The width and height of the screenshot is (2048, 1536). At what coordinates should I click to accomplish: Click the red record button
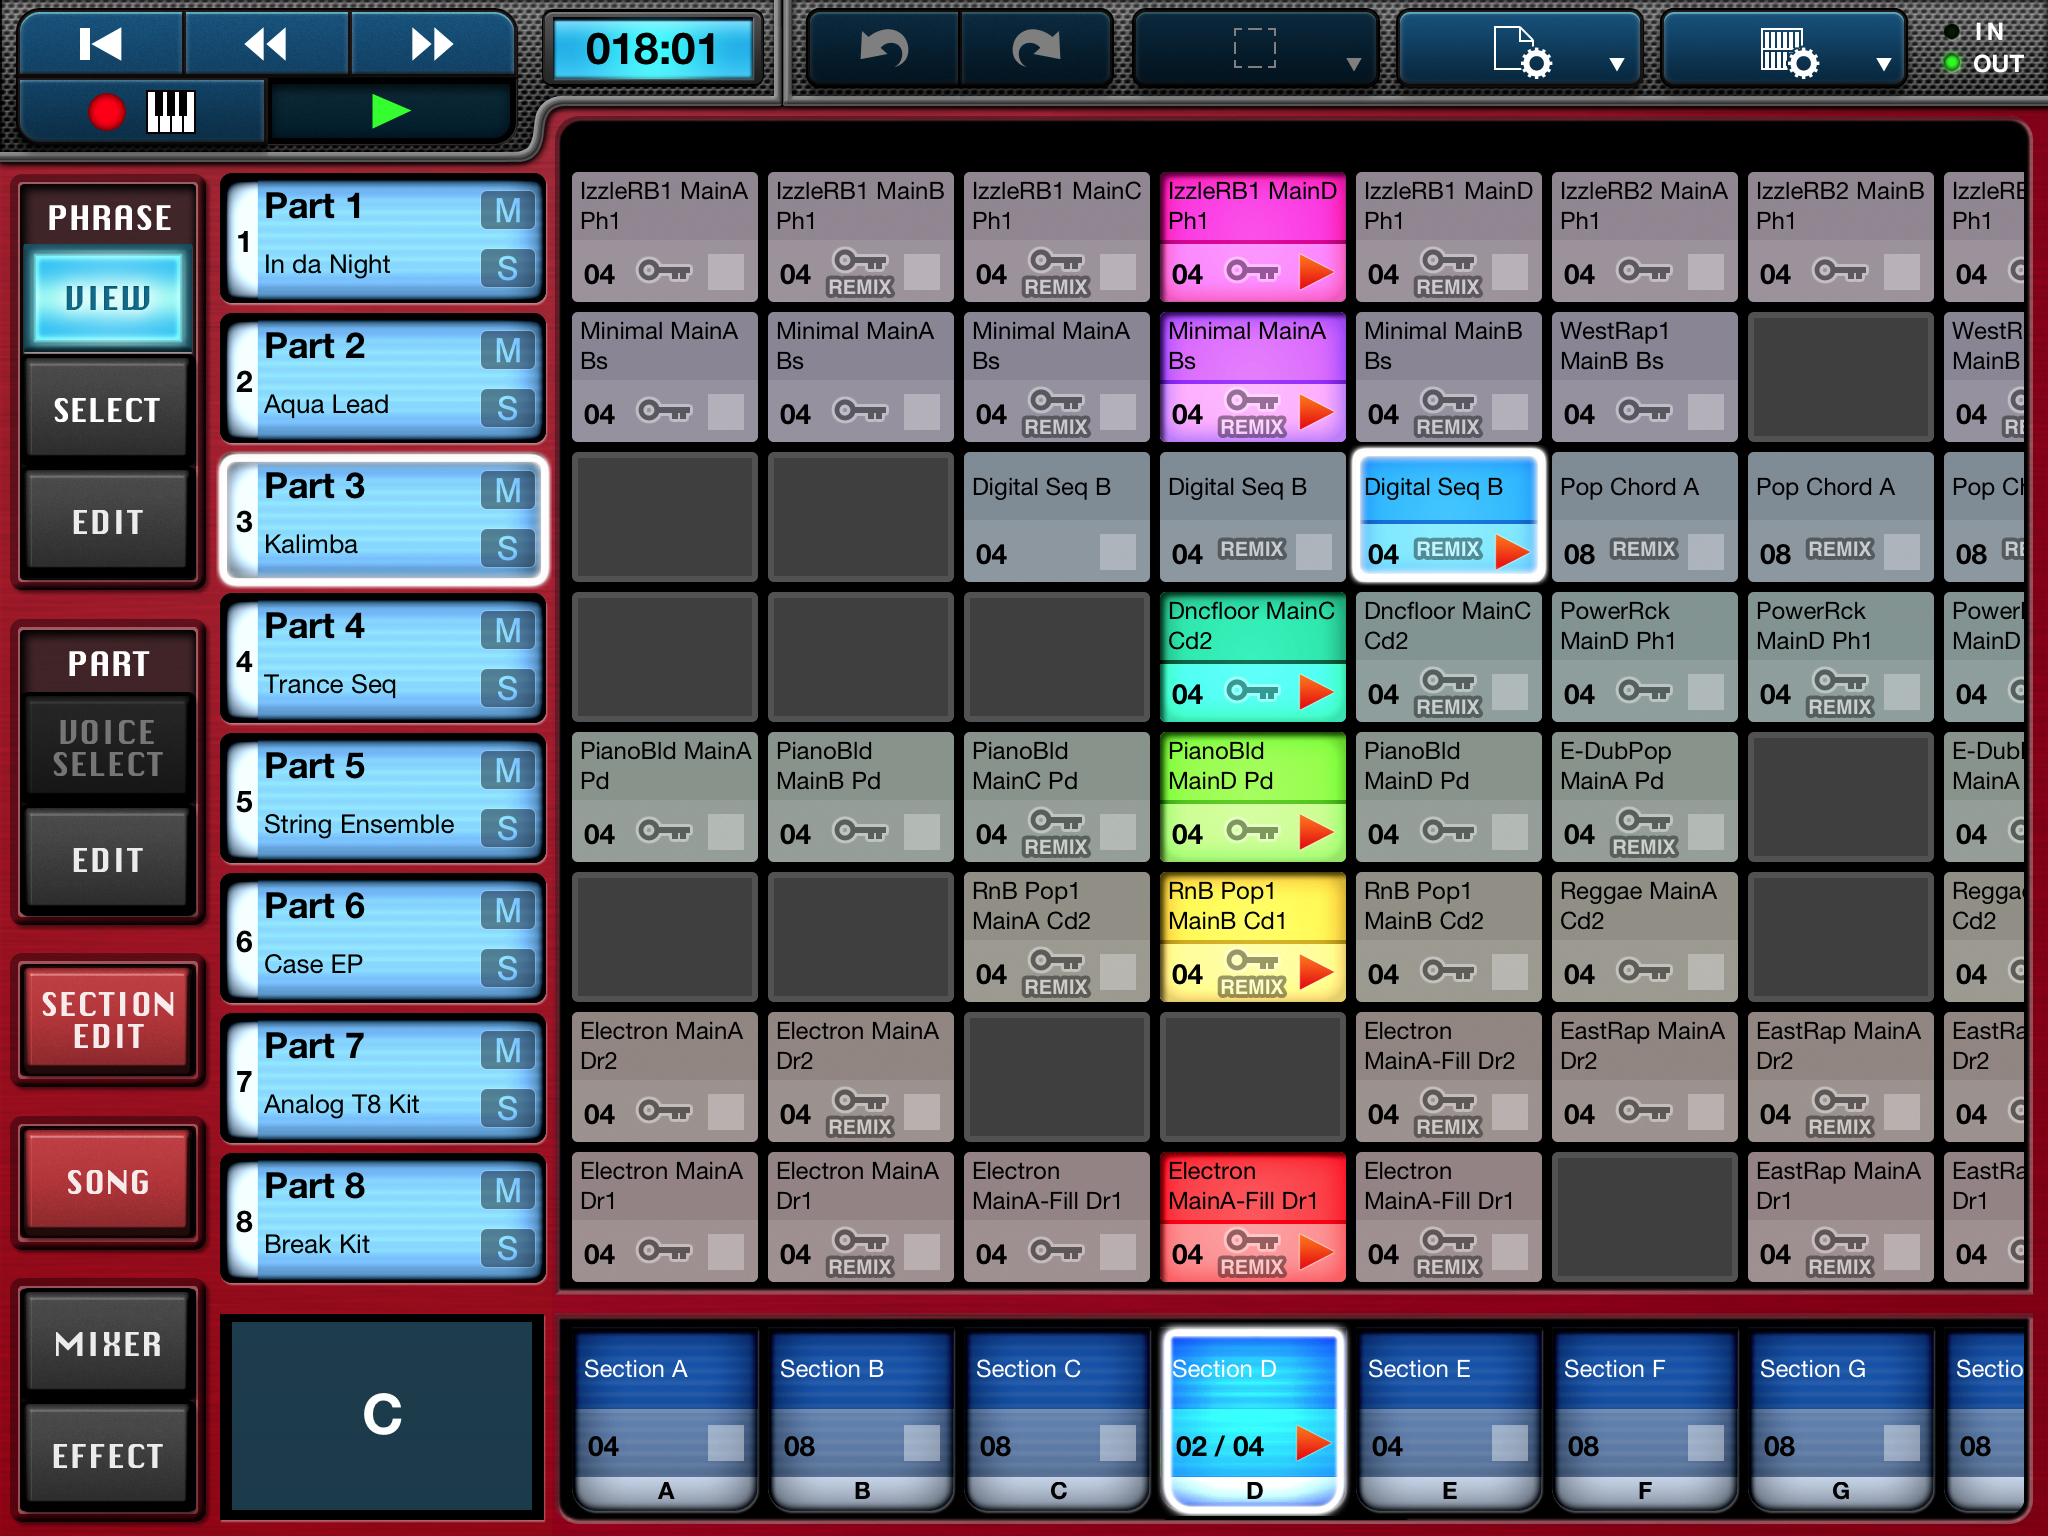(107, 112)
